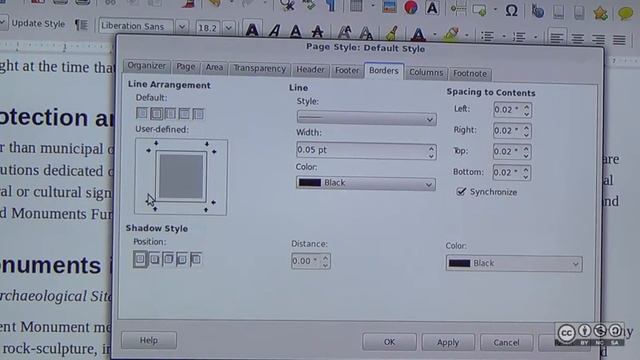Open the Font Color dropdown arrow

point(435,34)
